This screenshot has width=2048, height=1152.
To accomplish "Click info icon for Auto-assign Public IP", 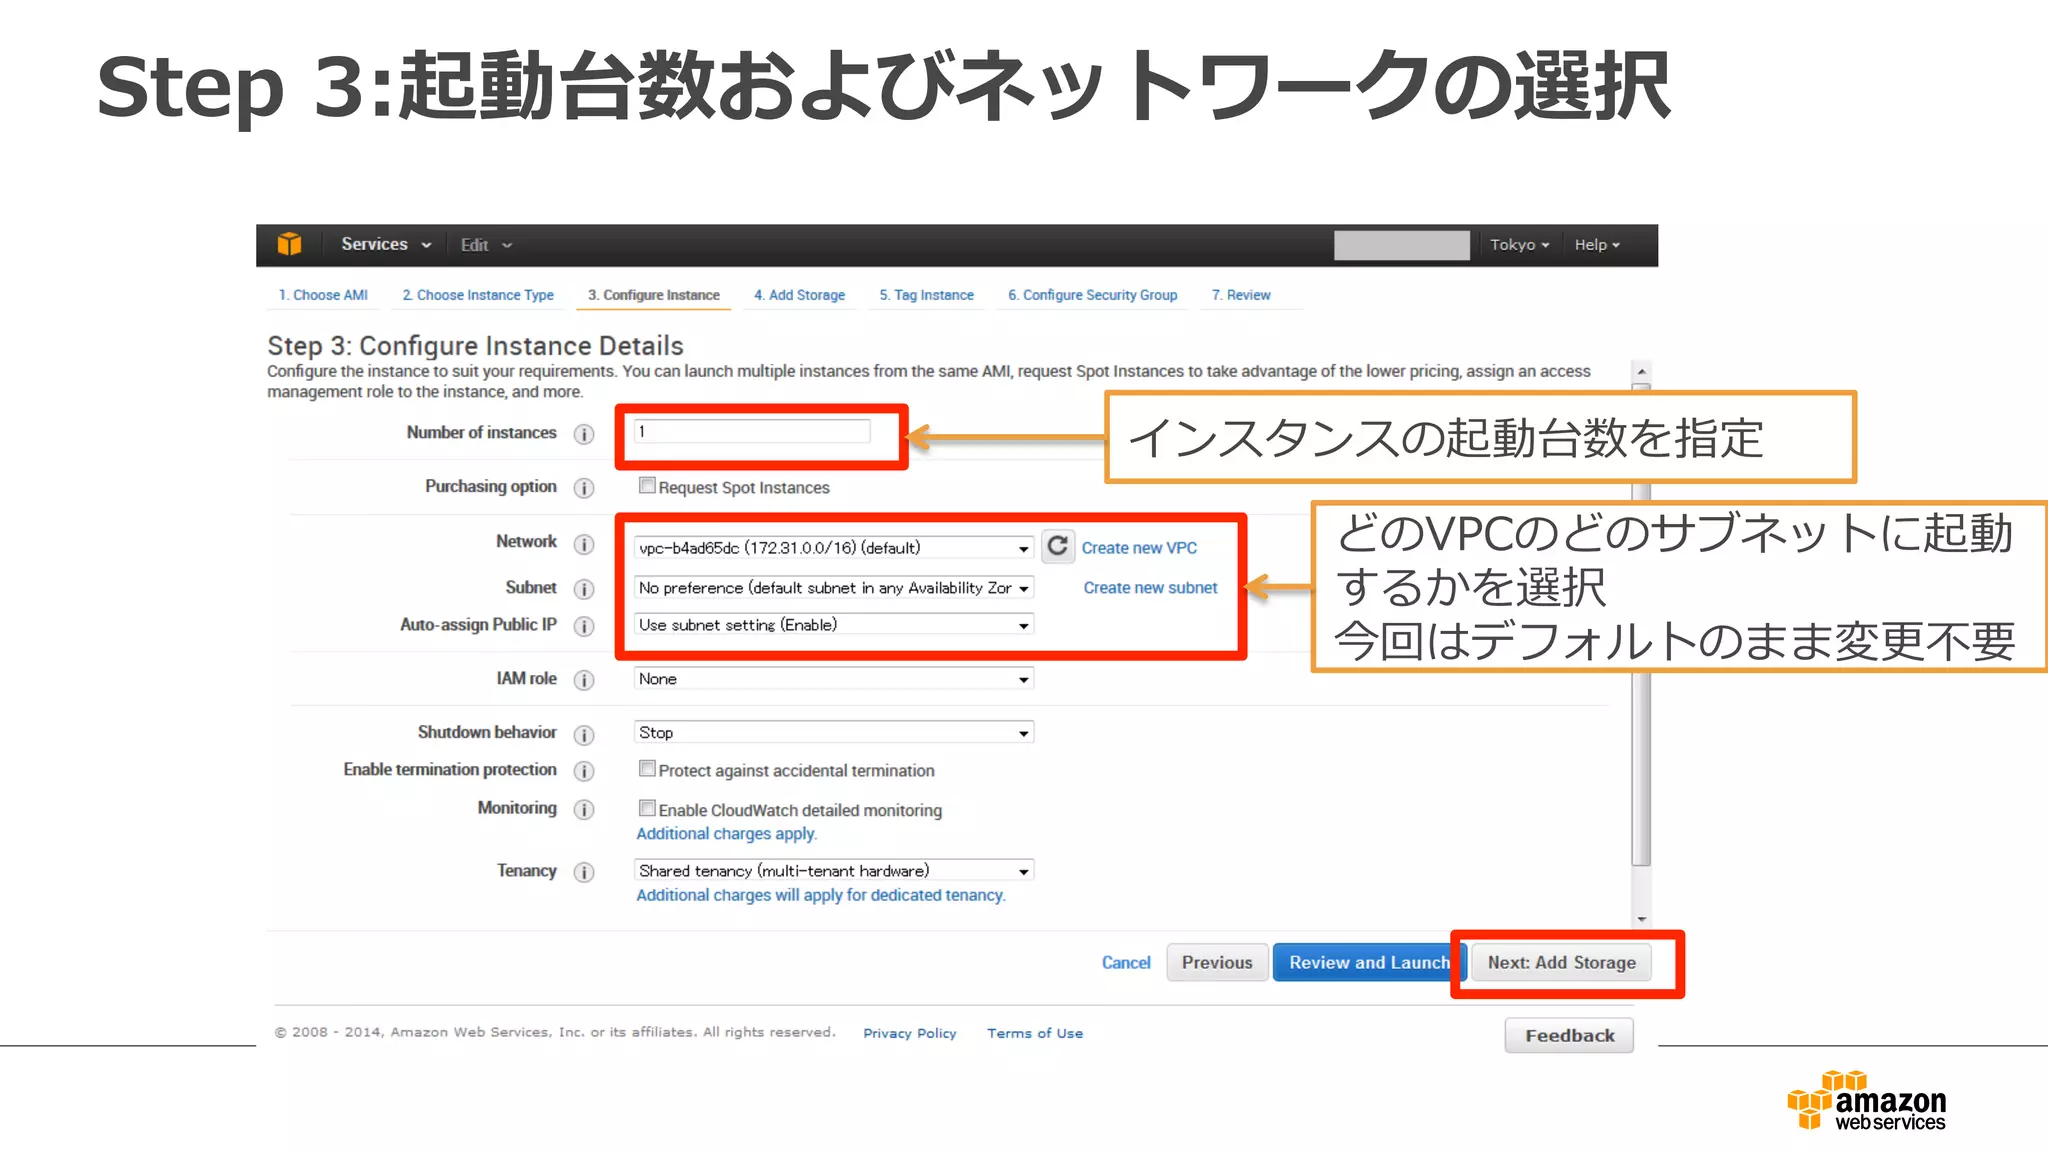I will pyautogui.click(x=584, y=626).
